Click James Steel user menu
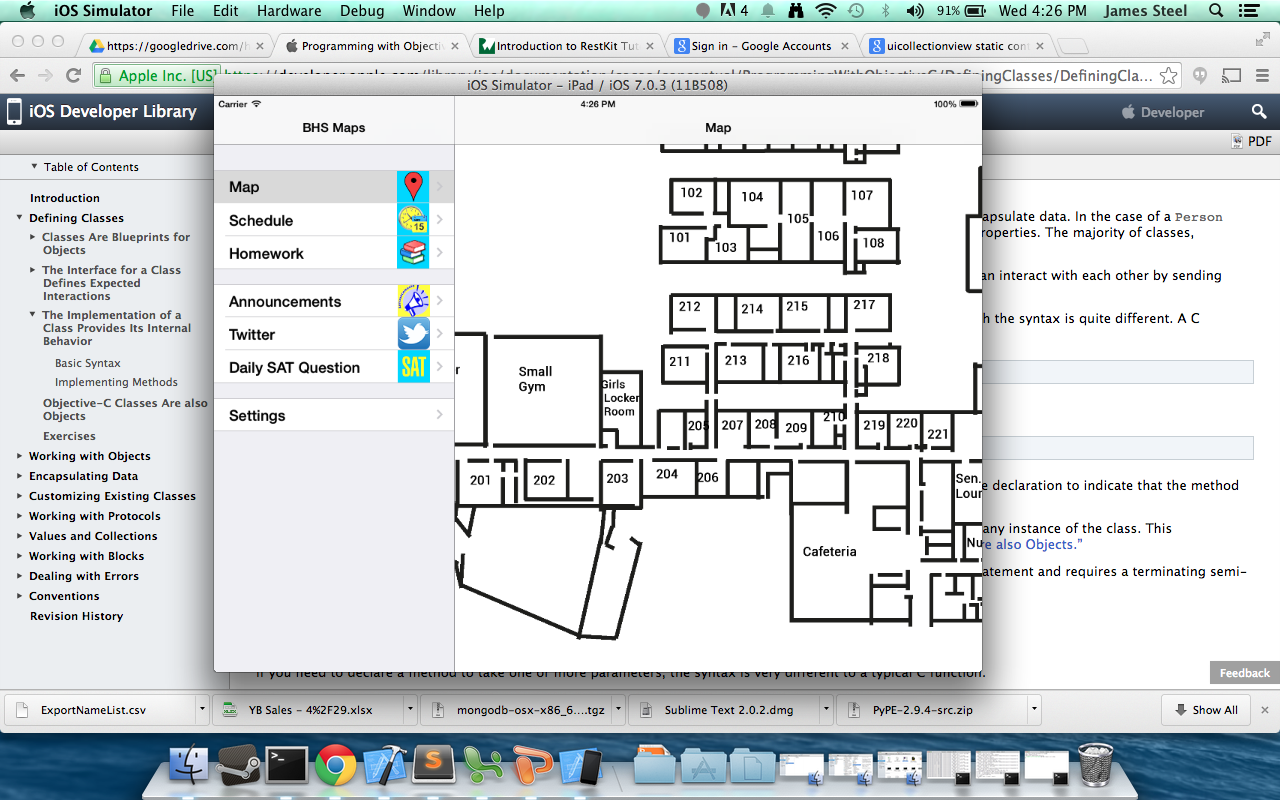 click(x=1147, y=11)
